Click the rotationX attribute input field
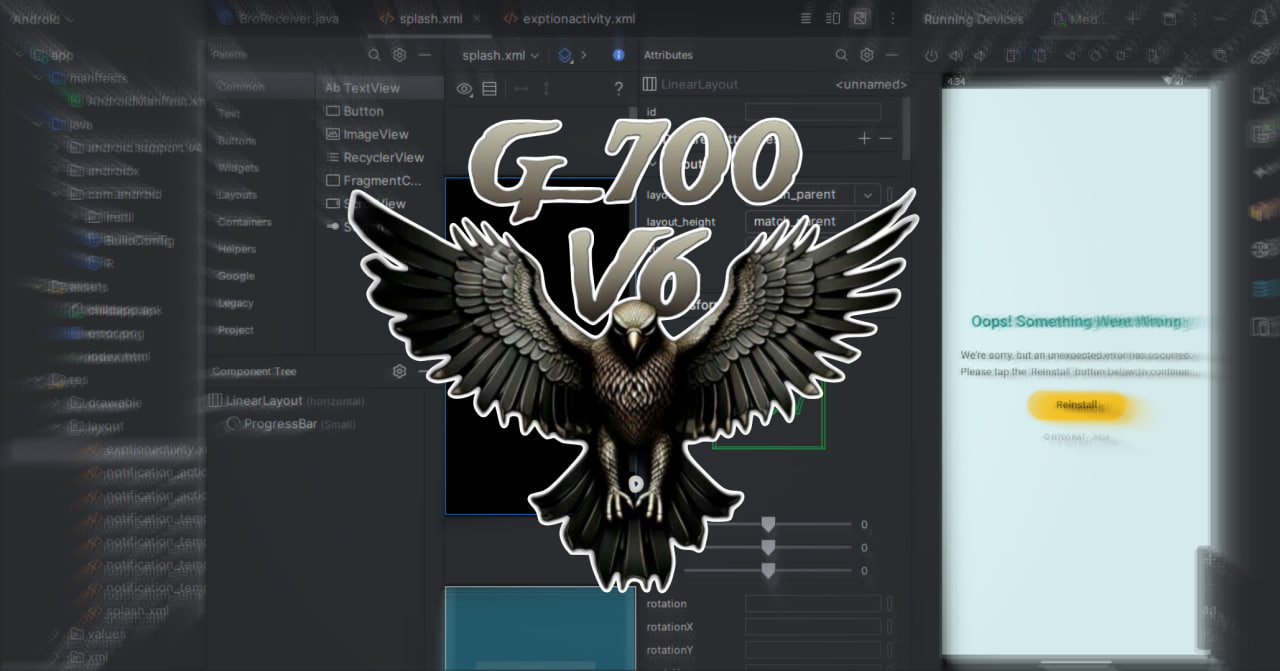Screen dimensions: 1280x671 (x=813, y=627)
